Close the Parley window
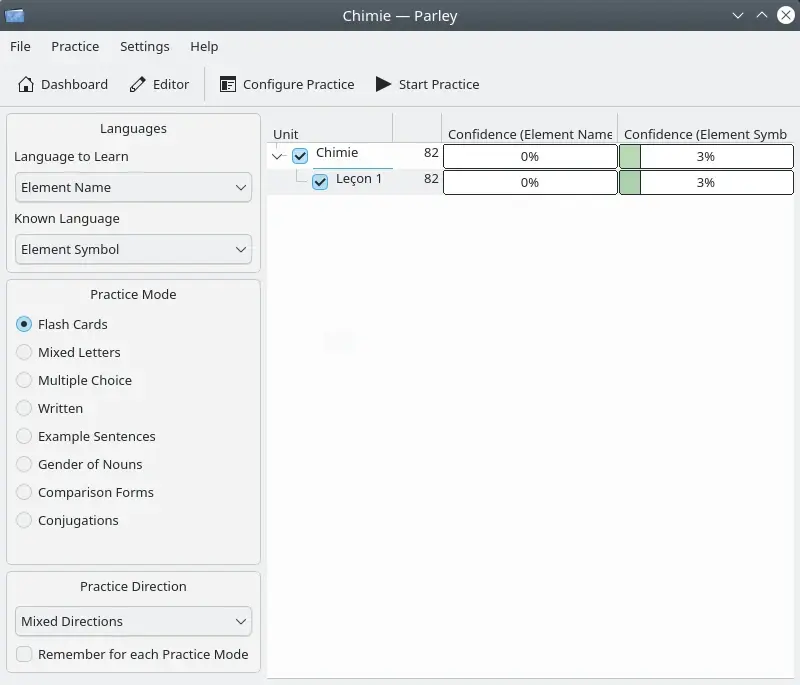 pos(786,15)
